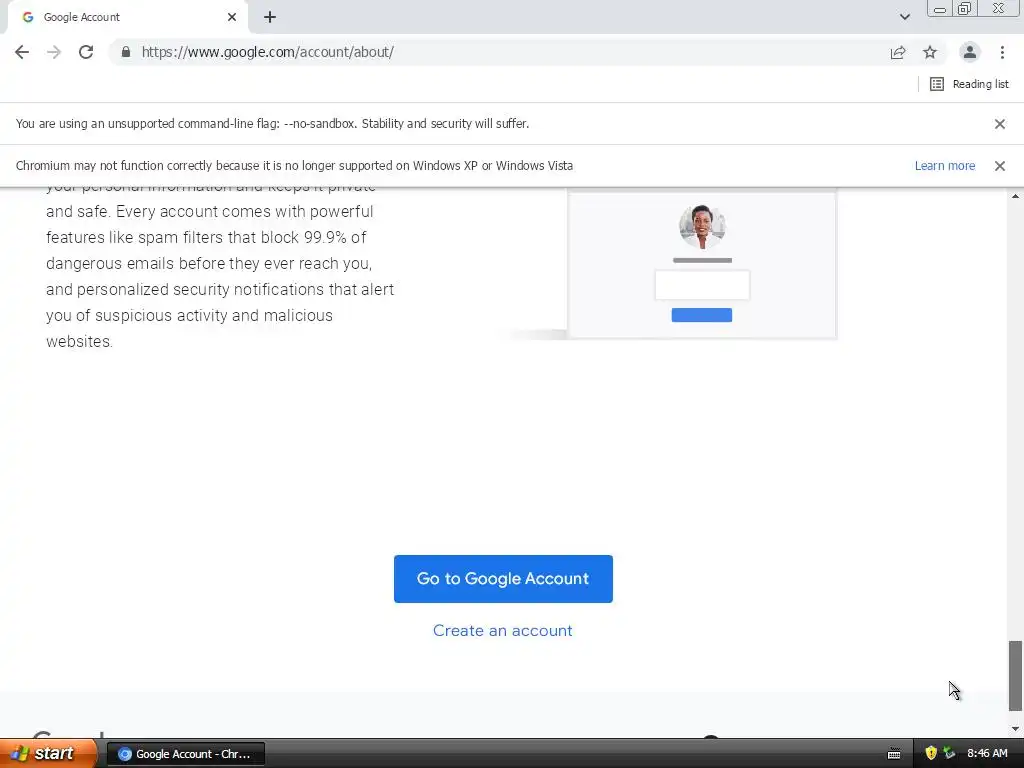Bookmark this tab with the star icon
The image size is (1024, 768).
point(930,52)
